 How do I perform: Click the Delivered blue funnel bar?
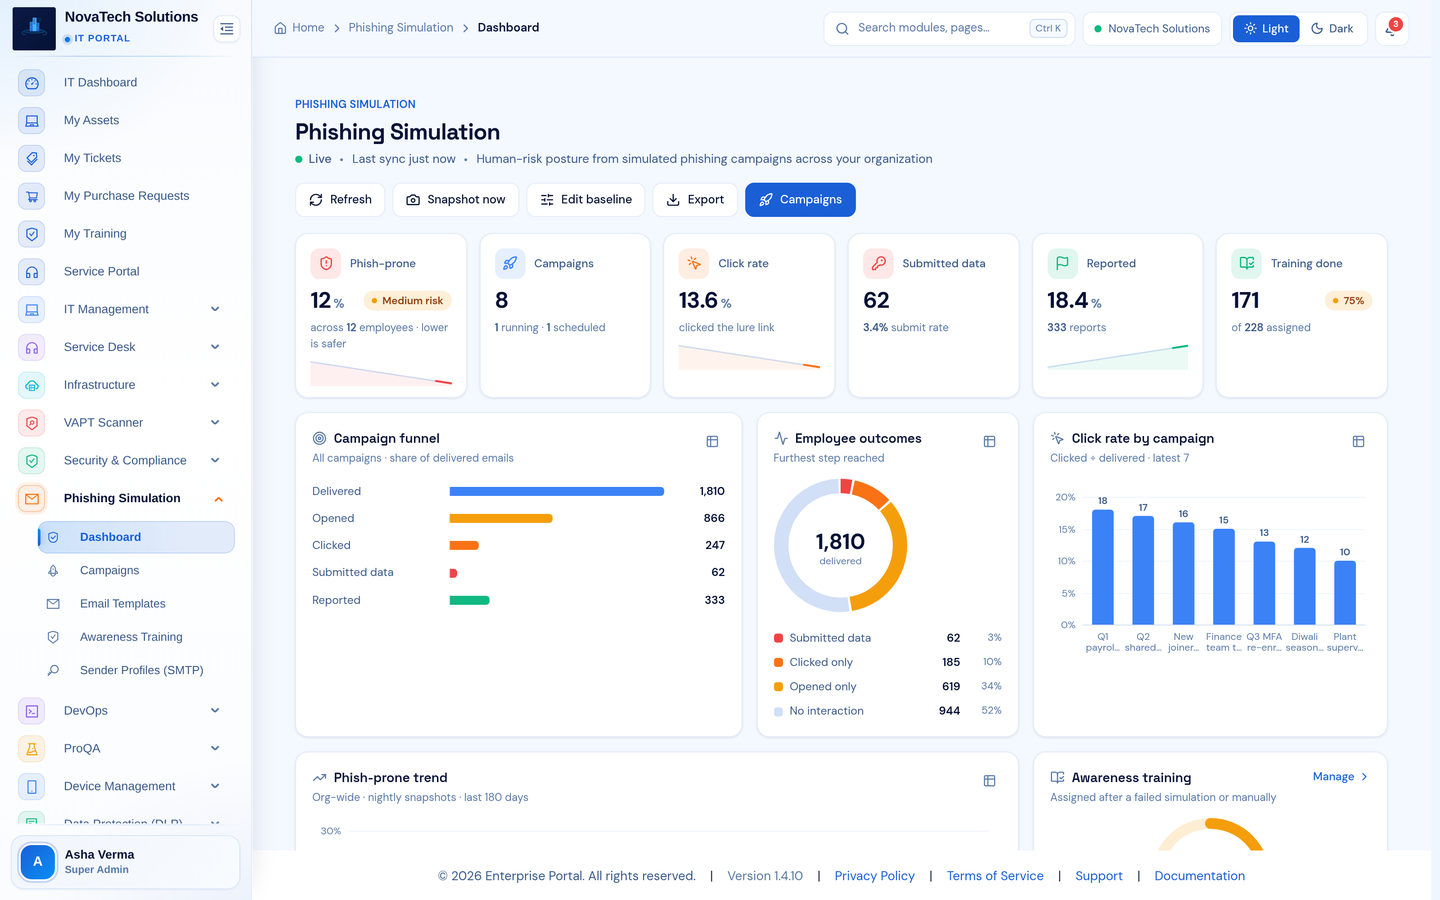pyautogui.click(x=557, y=491)
